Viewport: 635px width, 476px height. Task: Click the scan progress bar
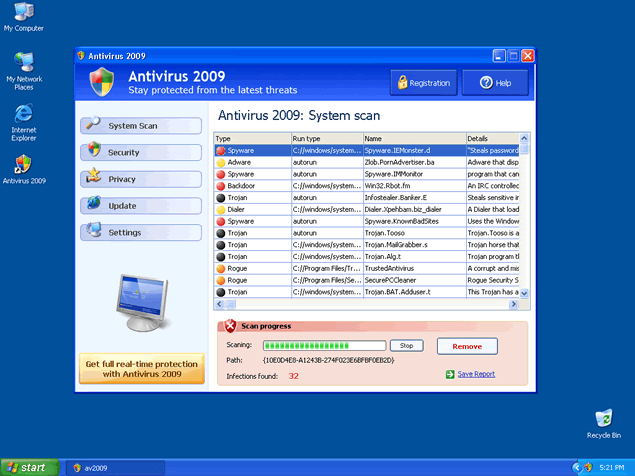(323, 345)
